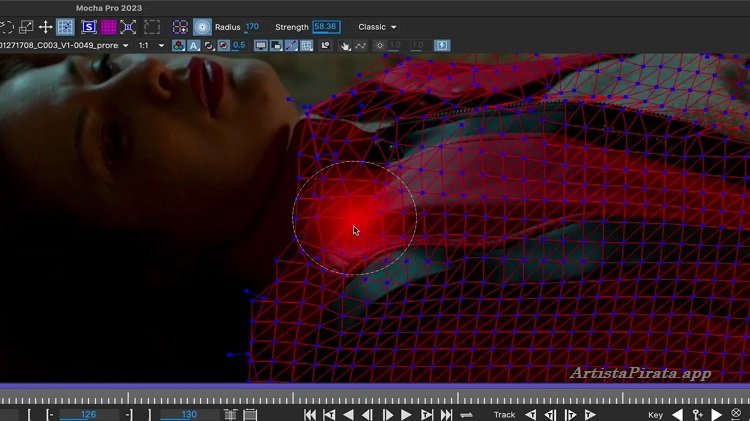Screen dimensions: 750x421
Task: Click the add-key icon in Key section
Action: 698,415
